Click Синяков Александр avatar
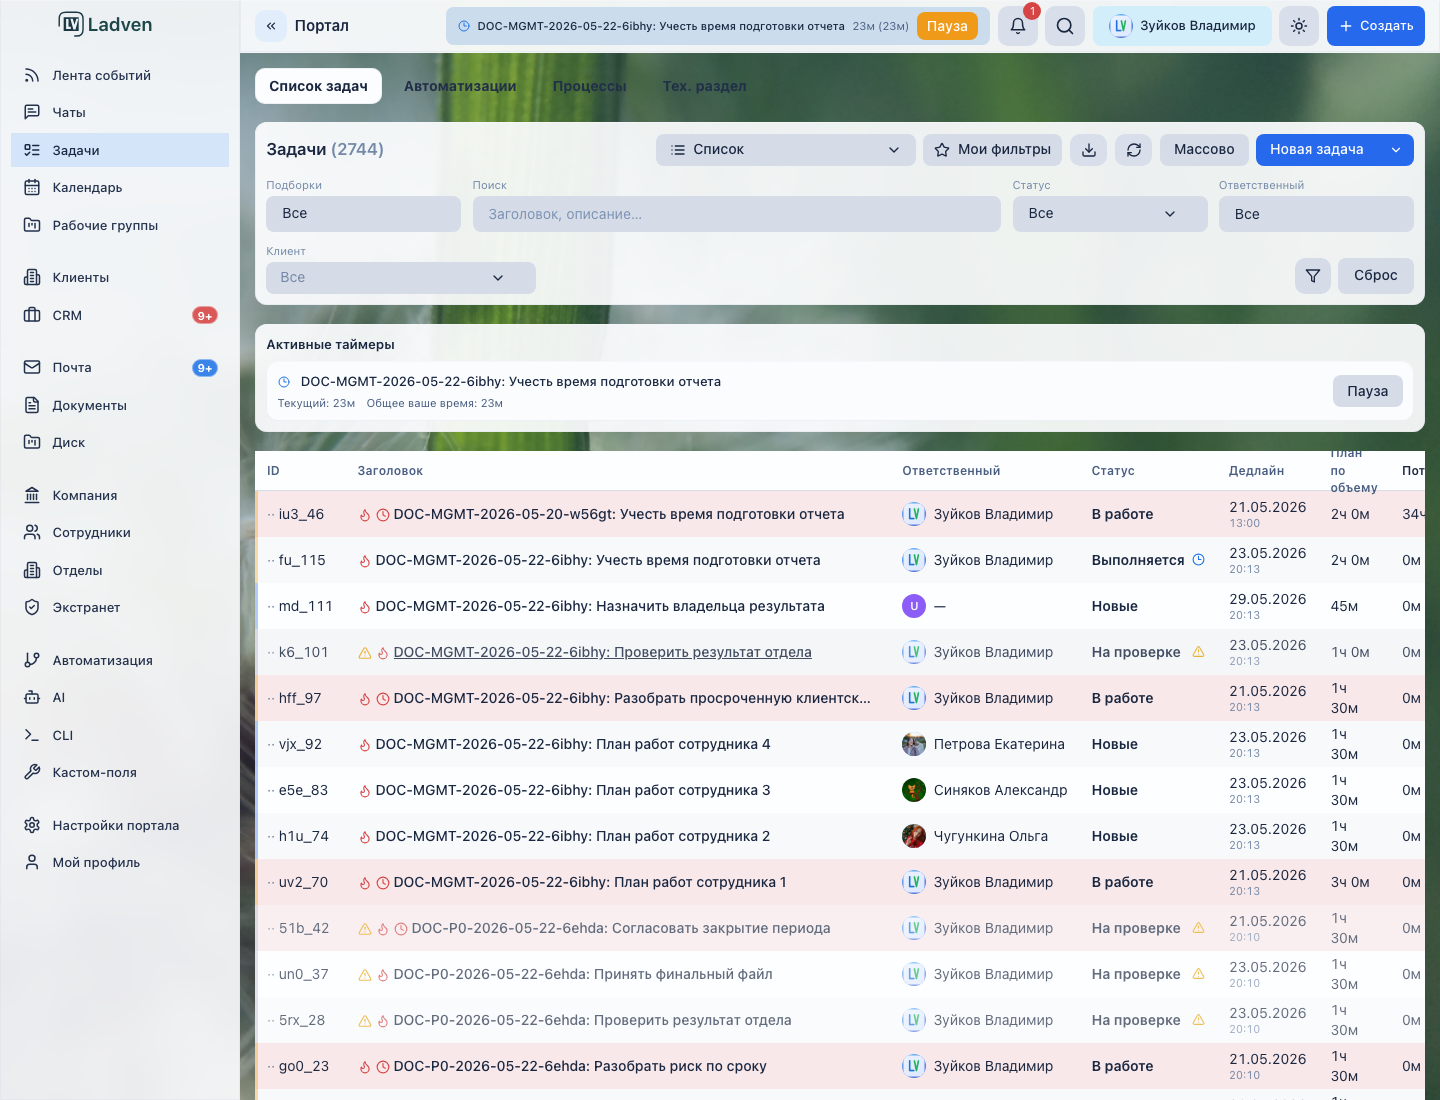The width and height of the screenshot is (1440, 1100). pyautogui.click(x=914, y=790)
